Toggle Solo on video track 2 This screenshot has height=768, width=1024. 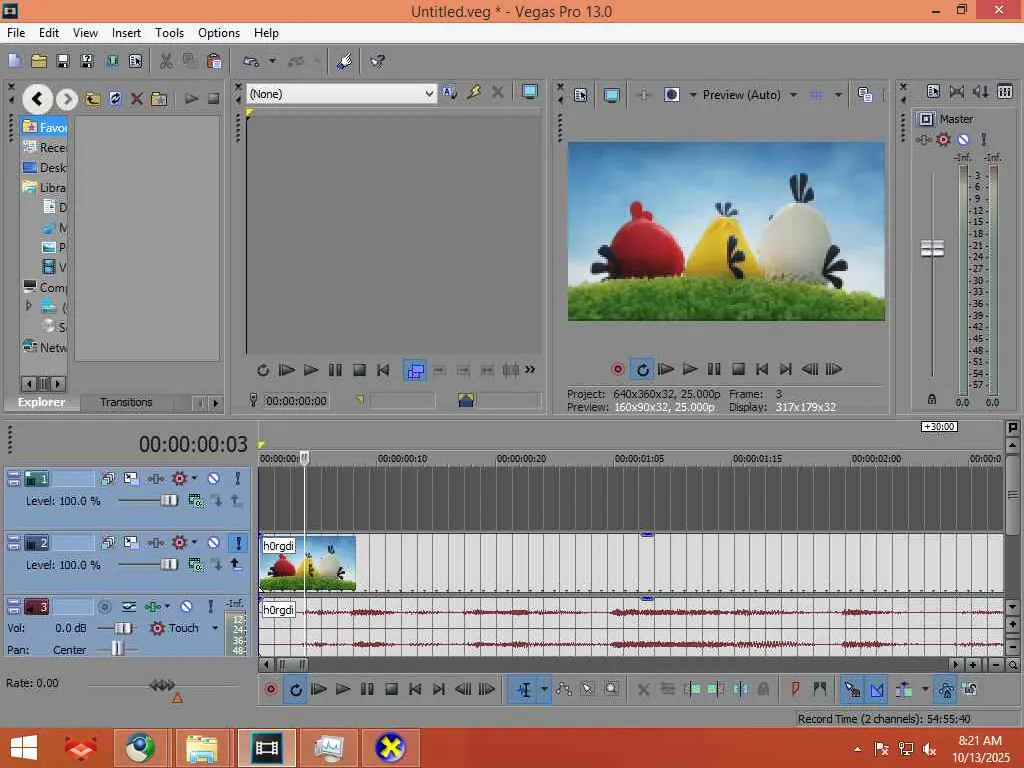point(238,543)
